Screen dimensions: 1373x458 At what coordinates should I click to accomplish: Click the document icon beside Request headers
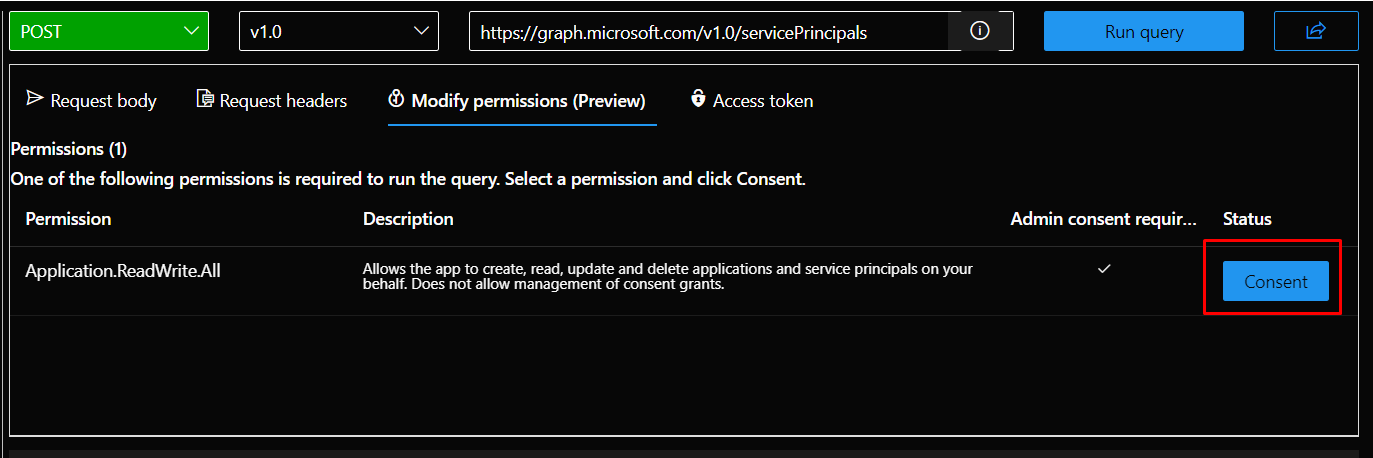pos(205,99)
